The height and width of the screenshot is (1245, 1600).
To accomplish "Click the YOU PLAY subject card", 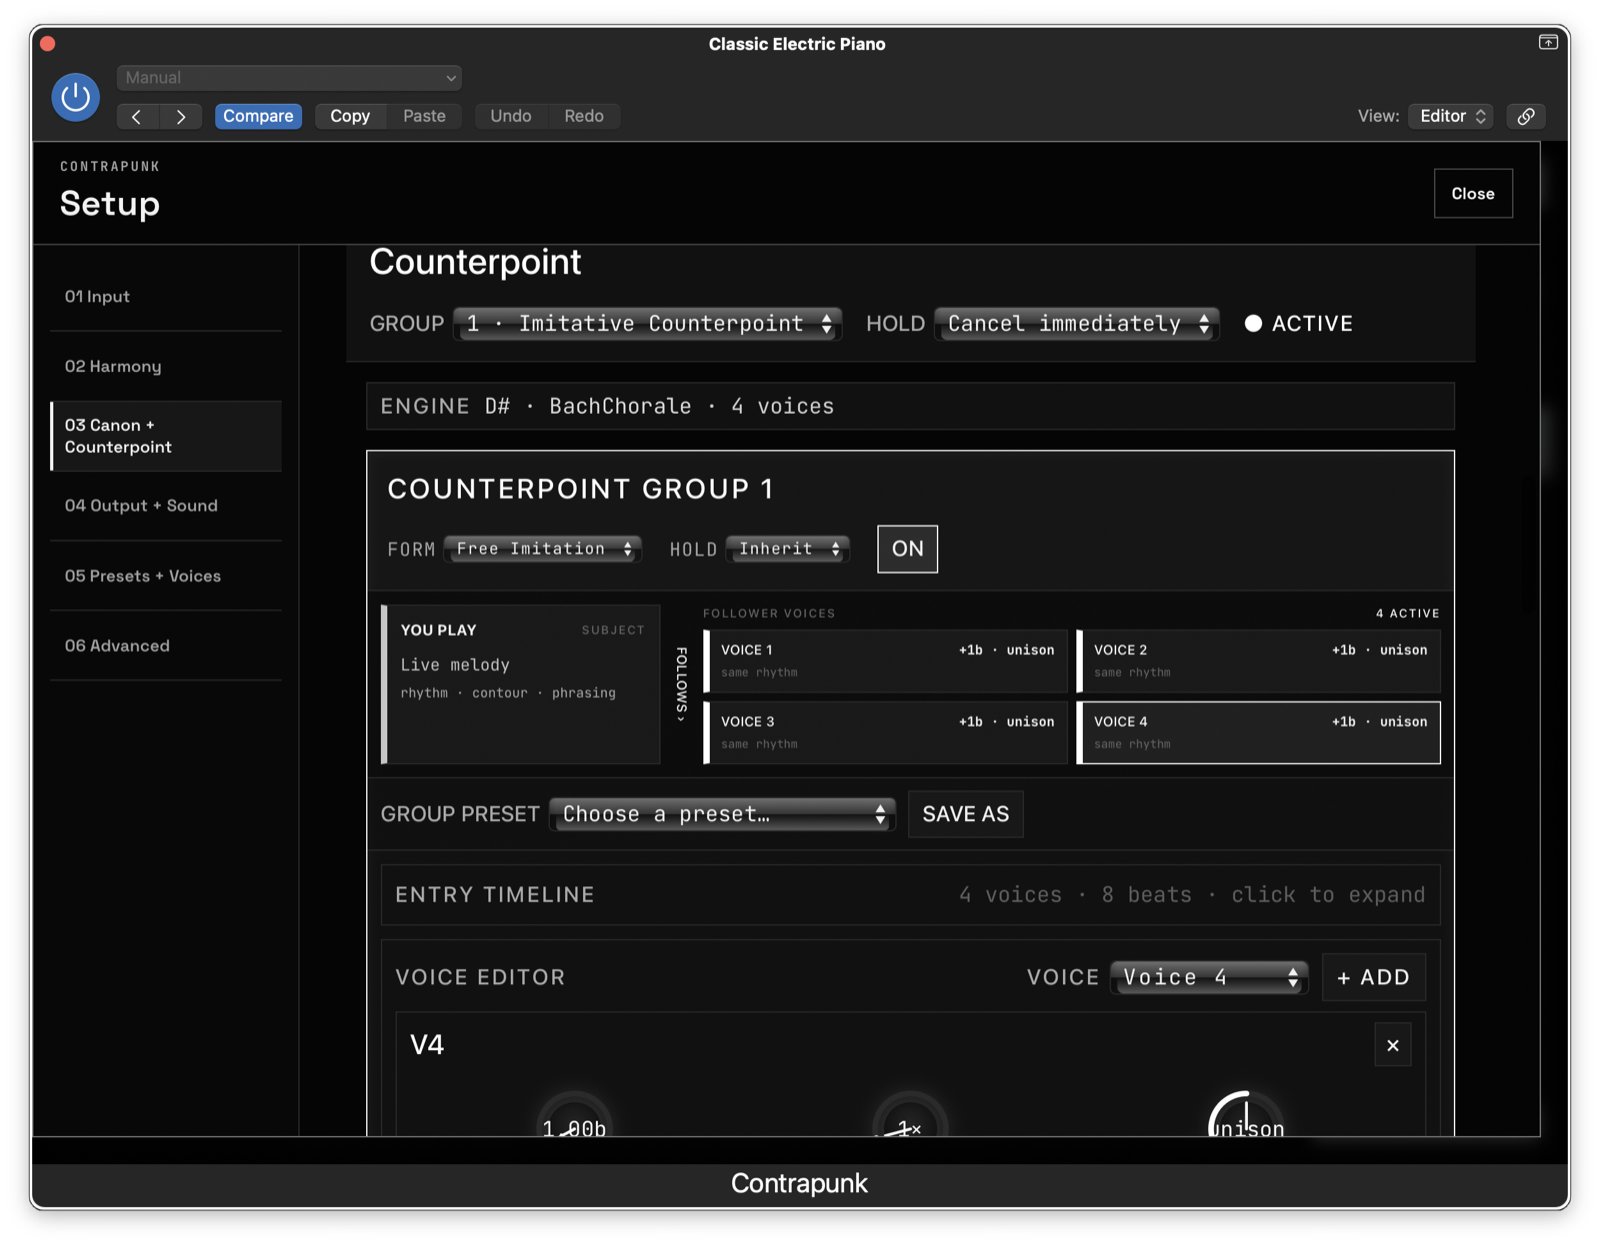I will pyautogui.click(x=521, y=684).
